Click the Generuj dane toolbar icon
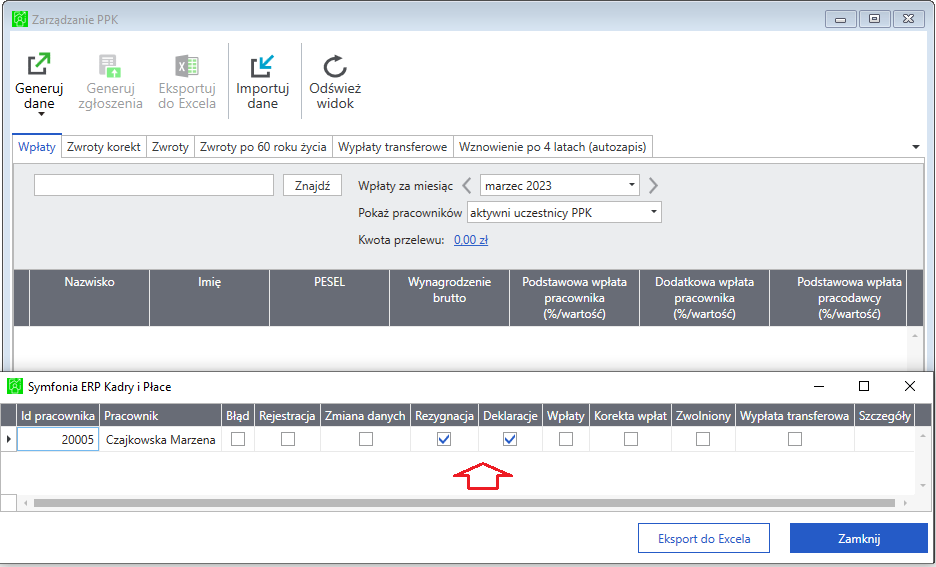The image size is (936, 567). pos(39,64)
